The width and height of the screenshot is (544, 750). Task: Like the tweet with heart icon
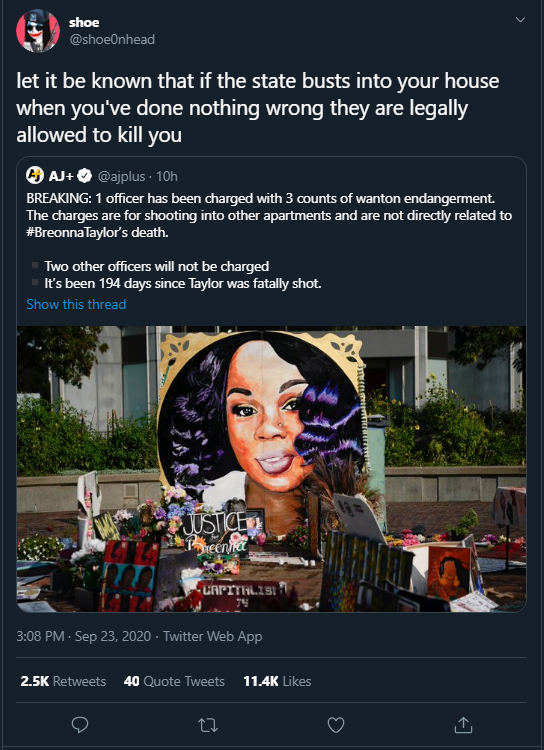coord(335,725)
